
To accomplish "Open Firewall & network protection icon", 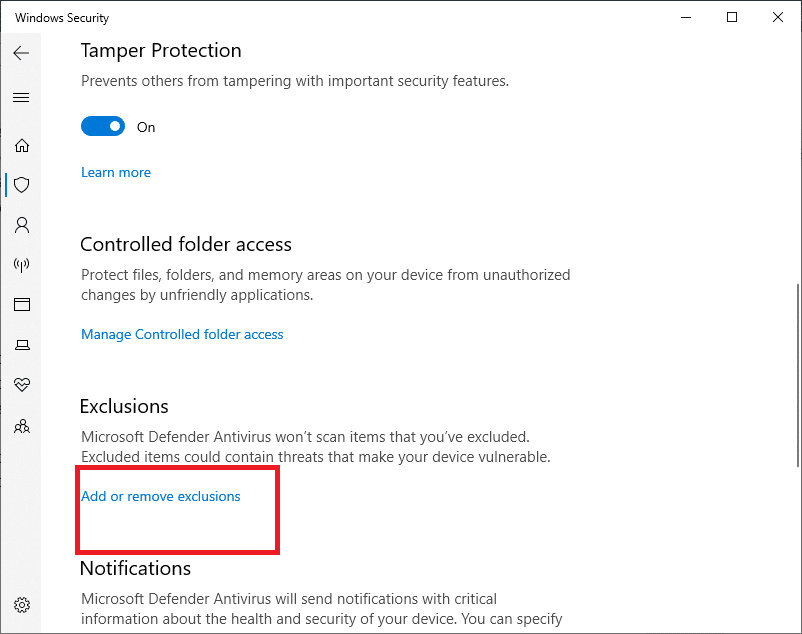I will click(21, 265).
